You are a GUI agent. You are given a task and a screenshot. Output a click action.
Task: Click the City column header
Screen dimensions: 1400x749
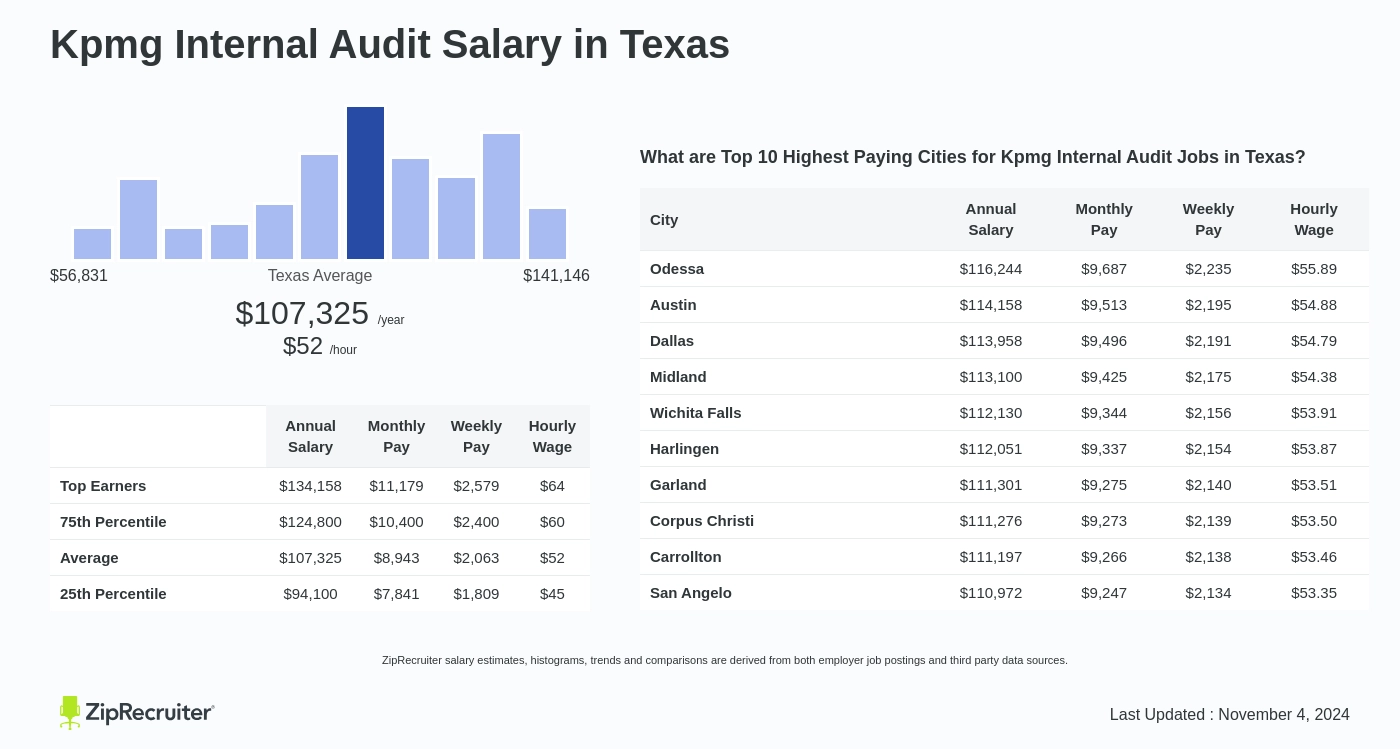tap(664, 220)
